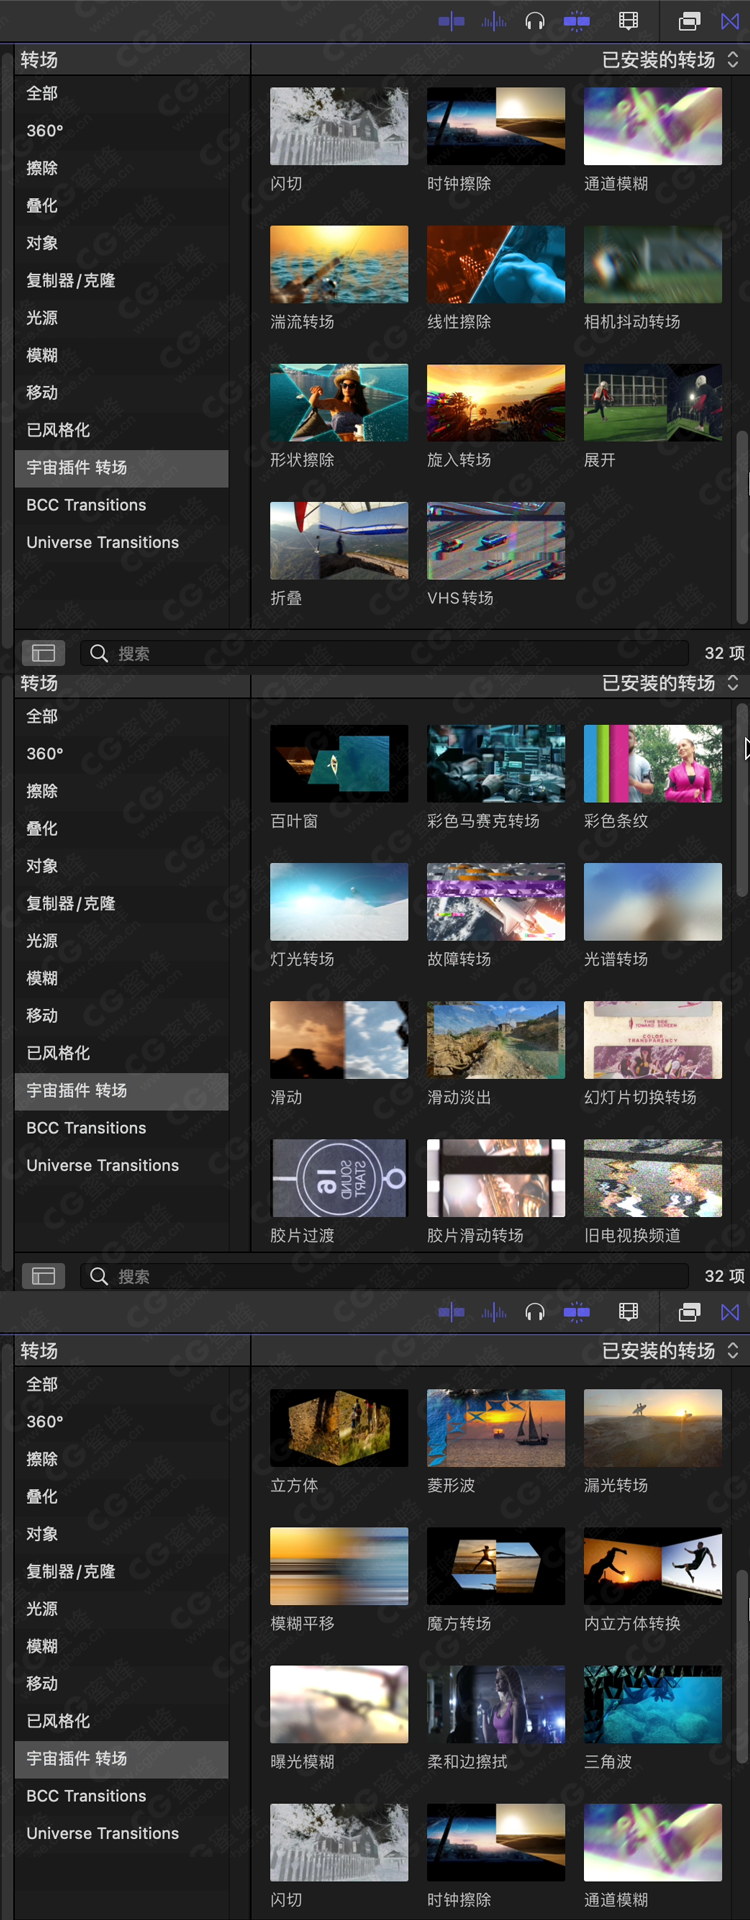Select the 彩色马赛克转场 thumbnail
Screen dimensions: 750x1920
click(496, 763)
